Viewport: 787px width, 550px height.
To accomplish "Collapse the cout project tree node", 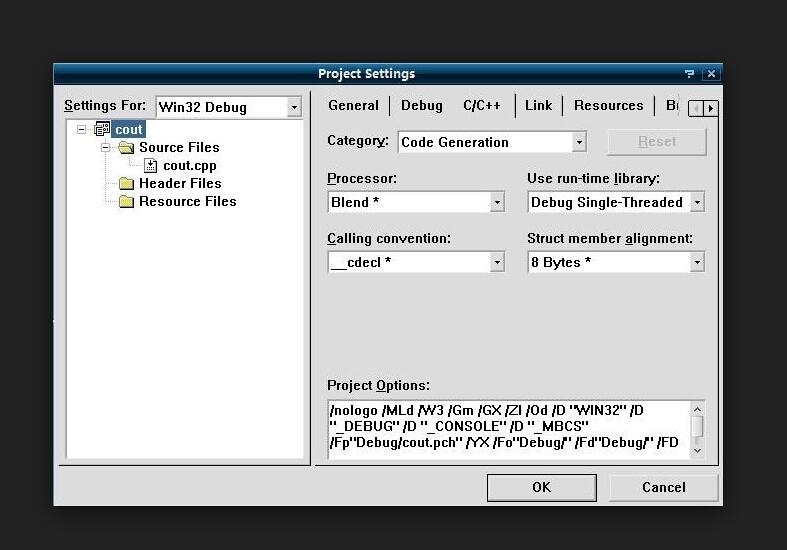I will pyautogui.click(x=83, y=129).
